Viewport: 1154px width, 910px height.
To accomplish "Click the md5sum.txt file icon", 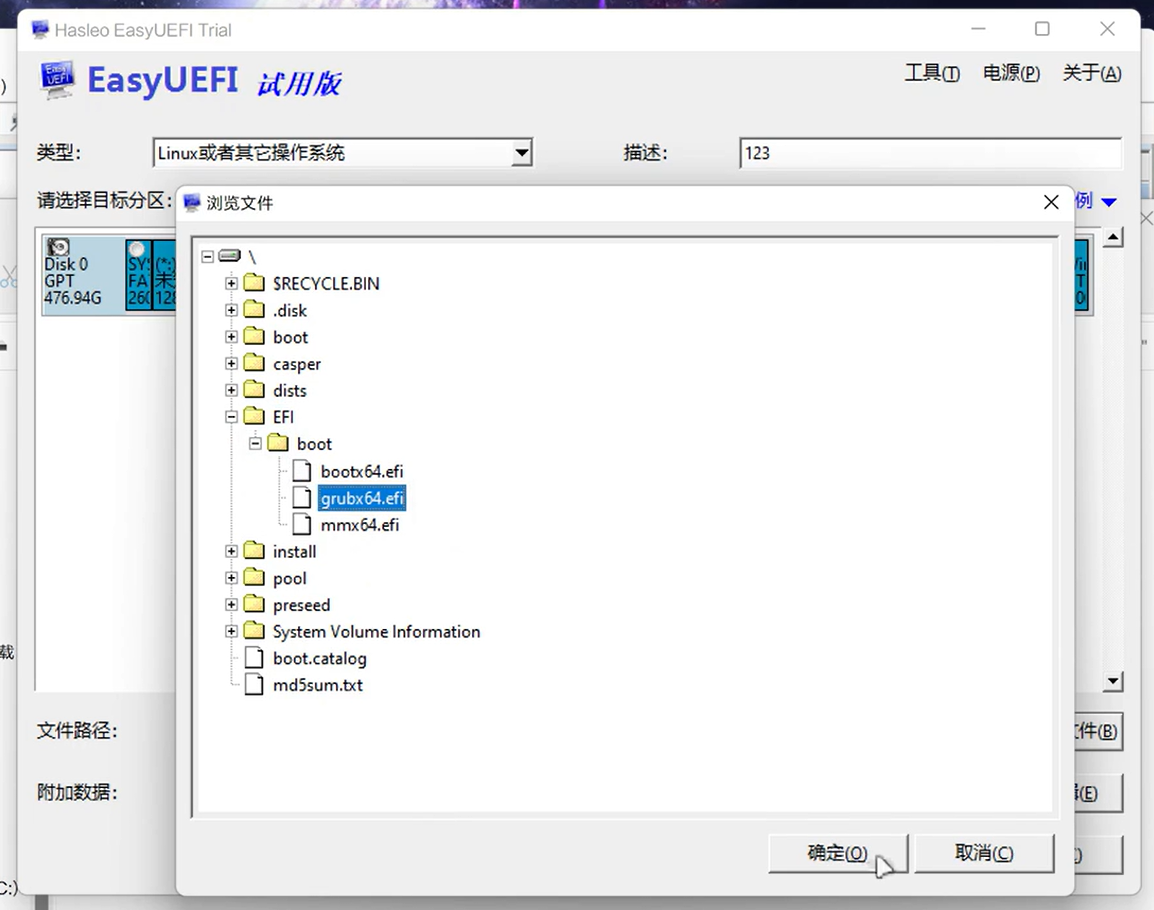I will (x=254, y=685).
